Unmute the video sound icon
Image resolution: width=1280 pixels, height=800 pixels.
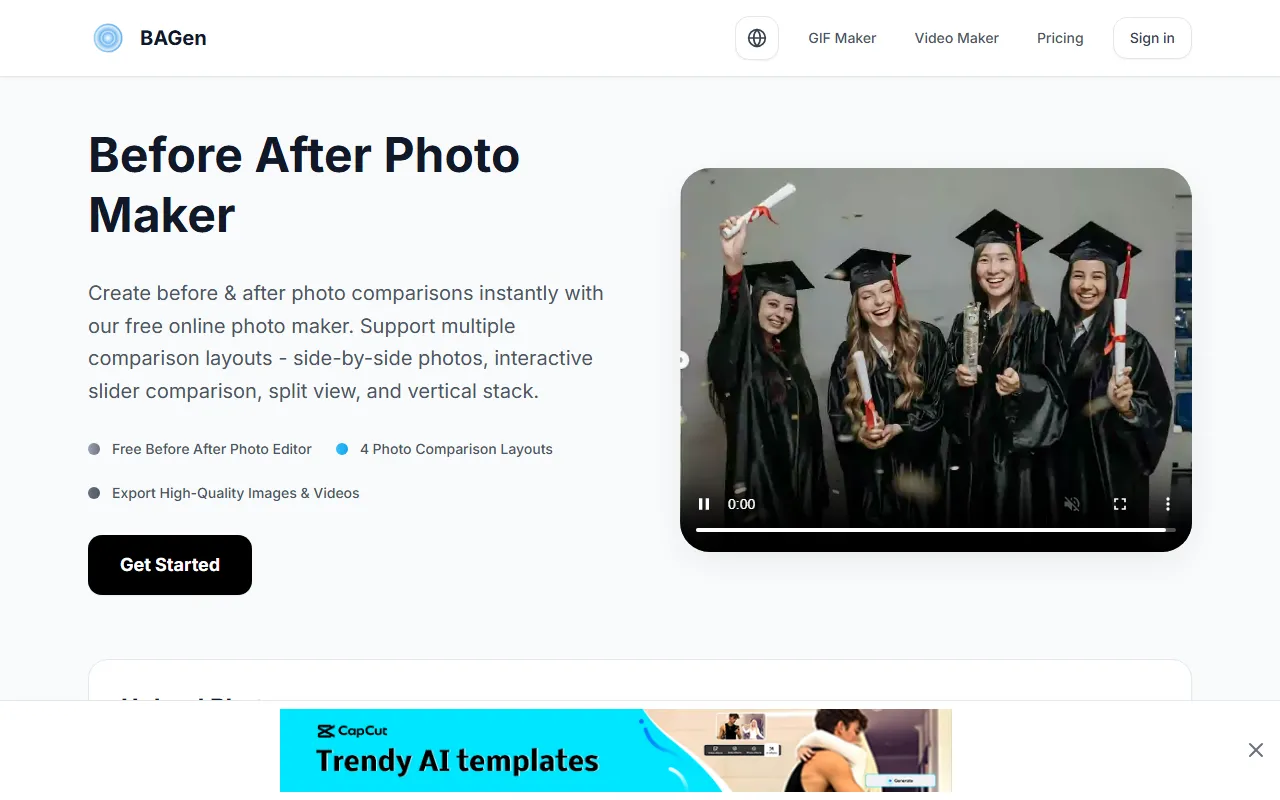pyautogui.click(x=1072, y=504)
